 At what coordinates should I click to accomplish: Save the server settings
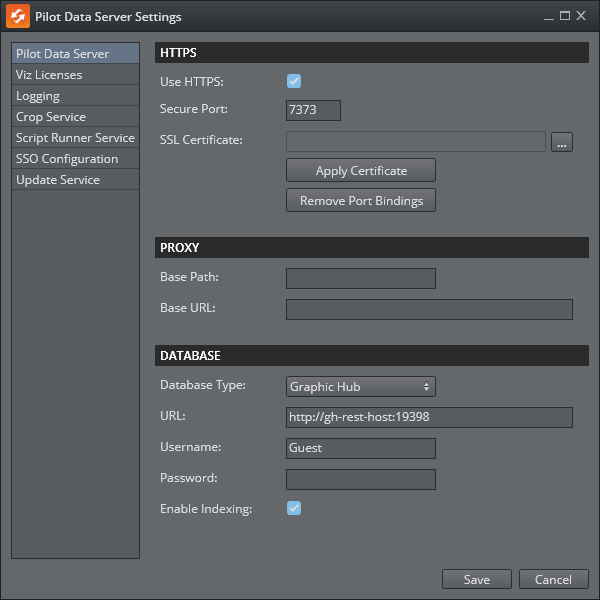coord(476,579)
